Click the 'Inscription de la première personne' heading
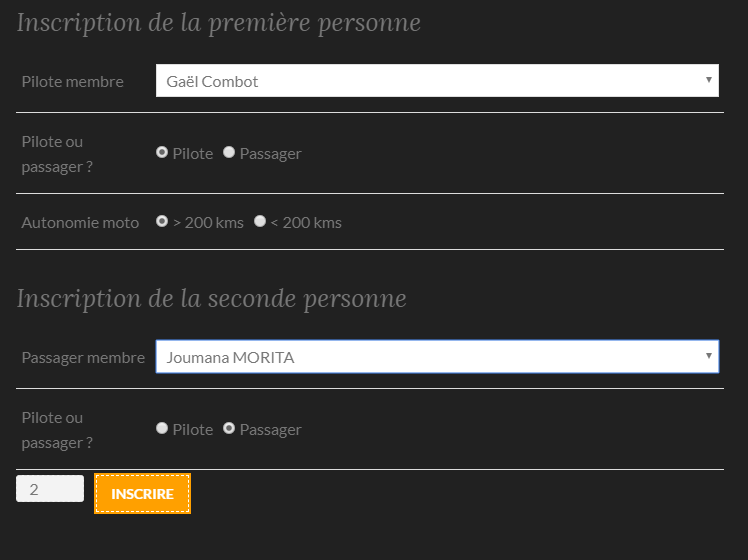Viewport: 748px width, 560px height. (218, 23)
